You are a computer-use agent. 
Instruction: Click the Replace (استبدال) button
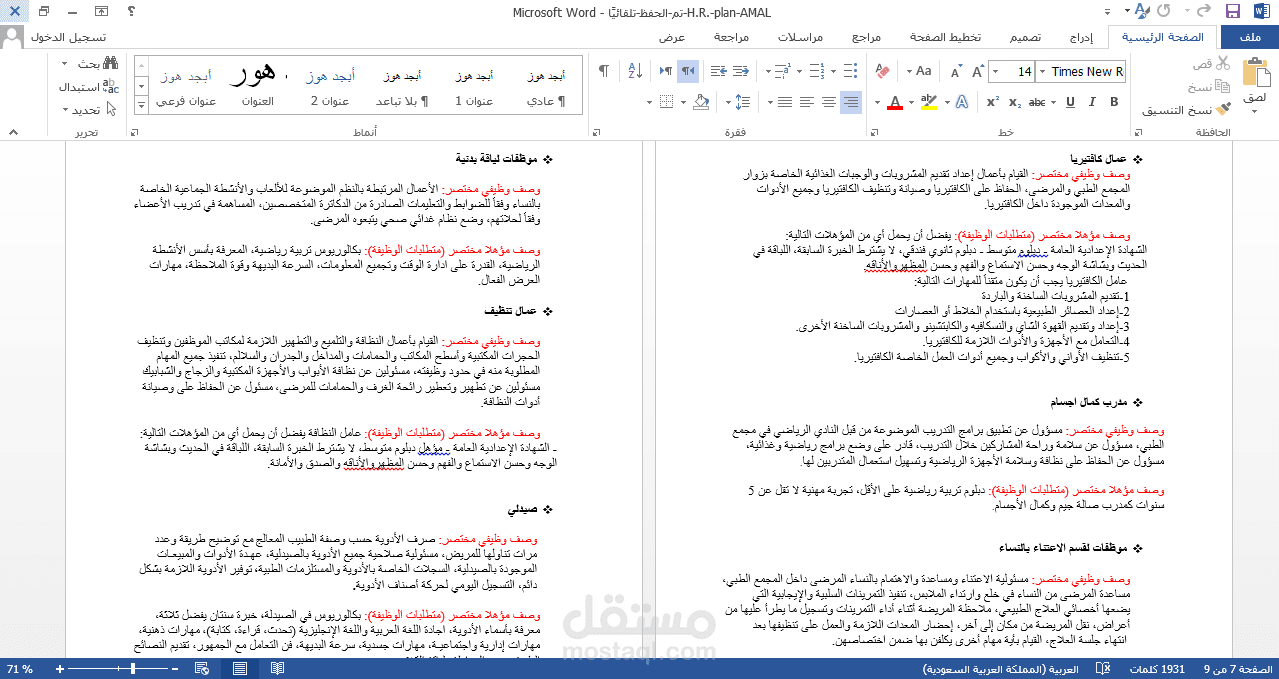[89, 87]
